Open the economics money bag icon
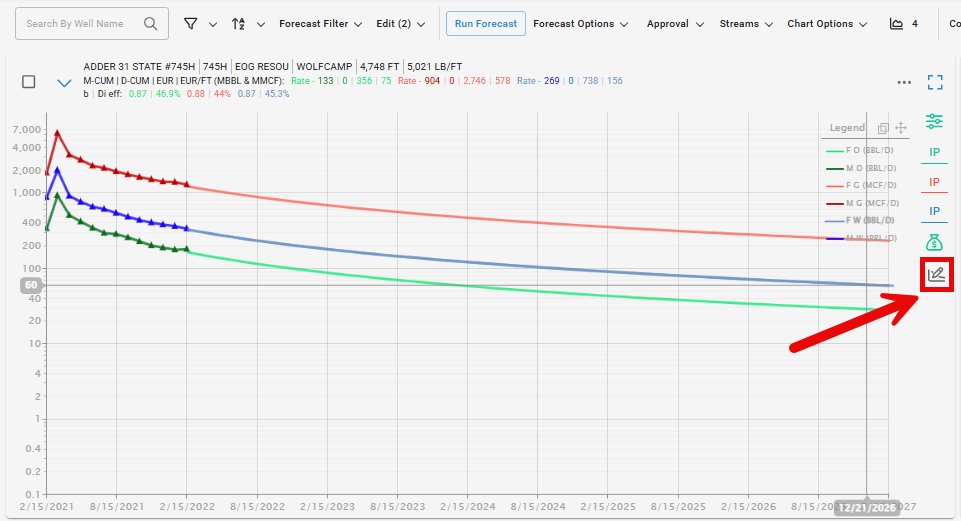The width and height of the screenshot is (961, 521). tap(934, 242)
